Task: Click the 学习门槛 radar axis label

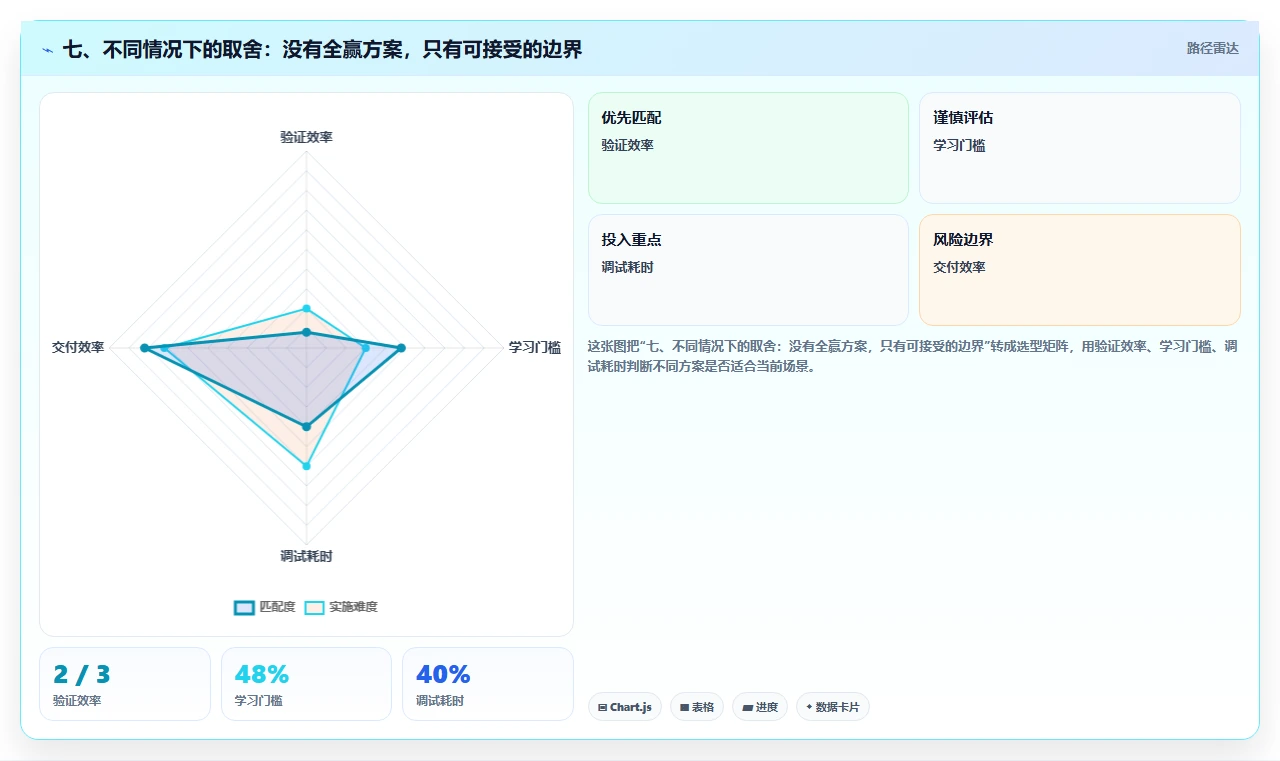Action: coord(535,347)
